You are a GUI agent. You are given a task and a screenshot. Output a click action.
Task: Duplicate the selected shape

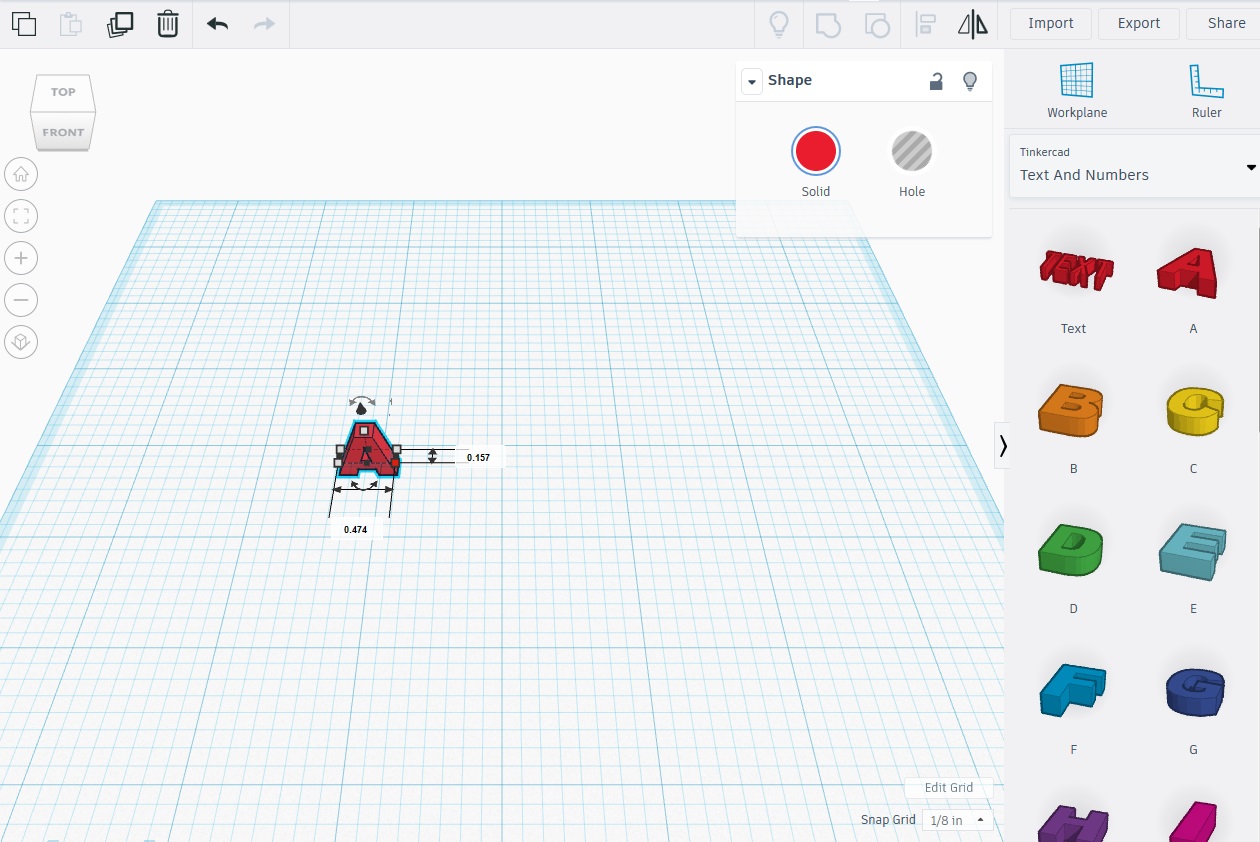120,24
